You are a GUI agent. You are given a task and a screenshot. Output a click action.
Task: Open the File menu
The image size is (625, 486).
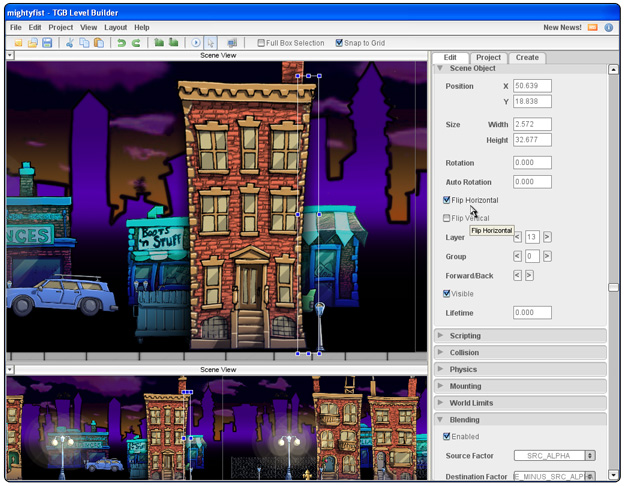[16, 27]
